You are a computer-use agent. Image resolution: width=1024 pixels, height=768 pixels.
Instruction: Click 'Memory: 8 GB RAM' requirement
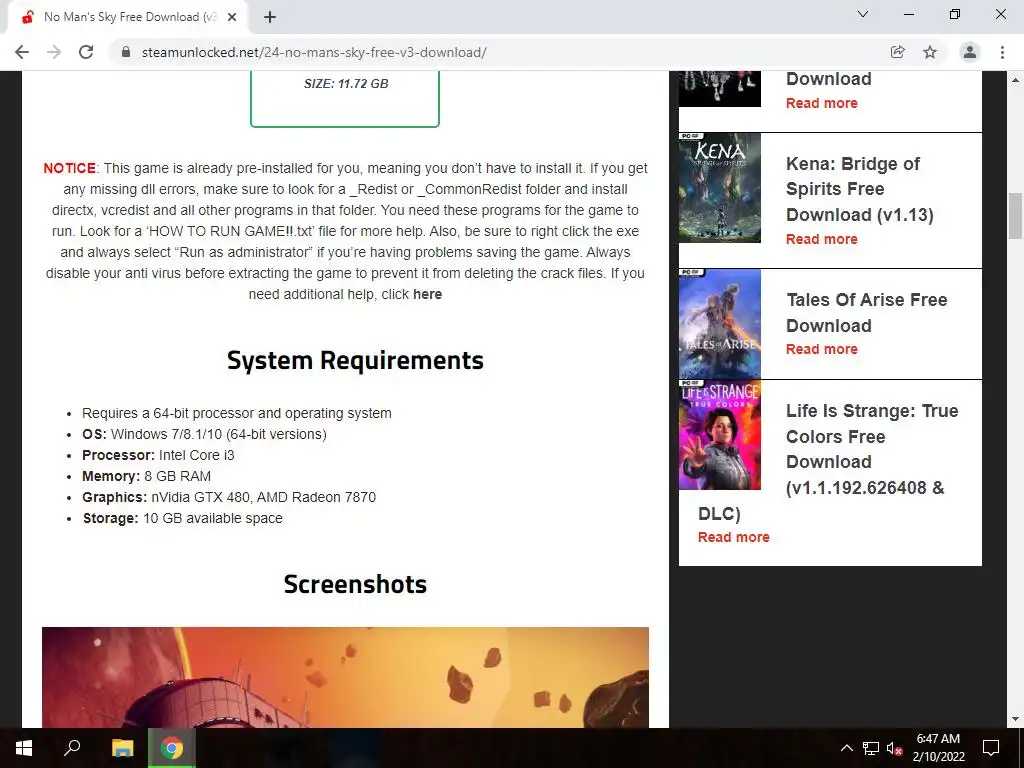146,476
